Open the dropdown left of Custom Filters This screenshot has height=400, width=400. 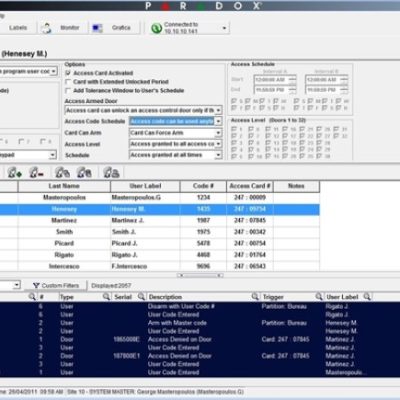[x=17, y=285]
